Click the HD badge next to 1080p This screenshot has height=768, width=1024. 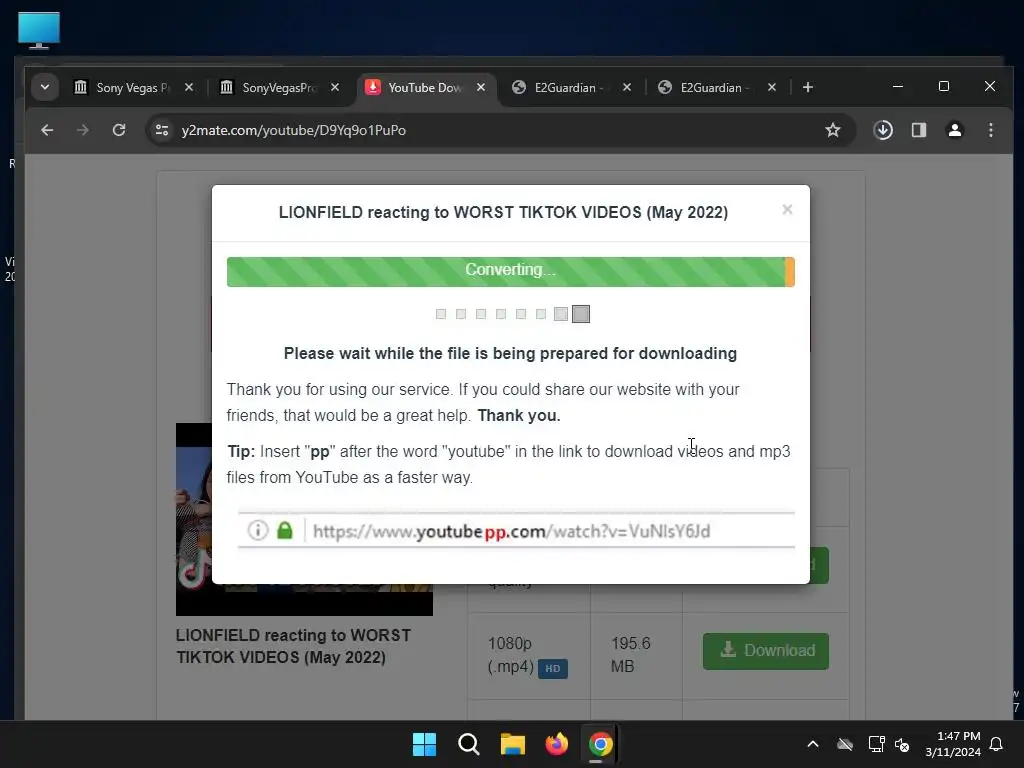[552, 669]
